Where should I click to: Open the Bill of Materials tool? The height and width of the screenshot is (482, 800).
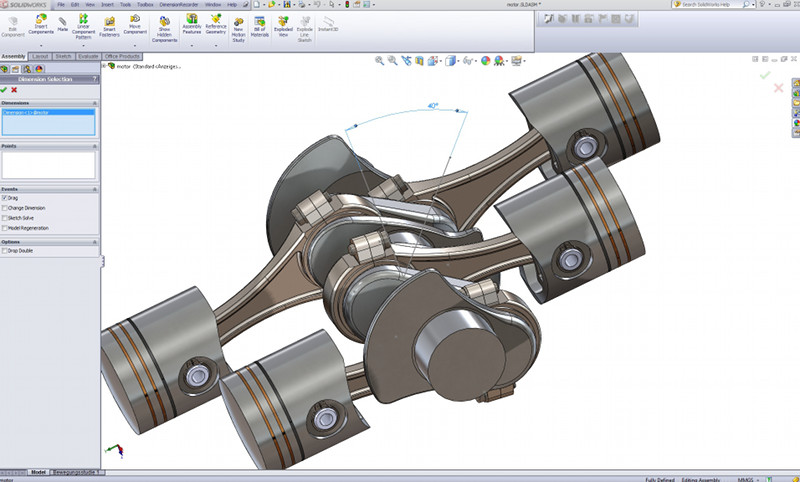pos(260,19)
